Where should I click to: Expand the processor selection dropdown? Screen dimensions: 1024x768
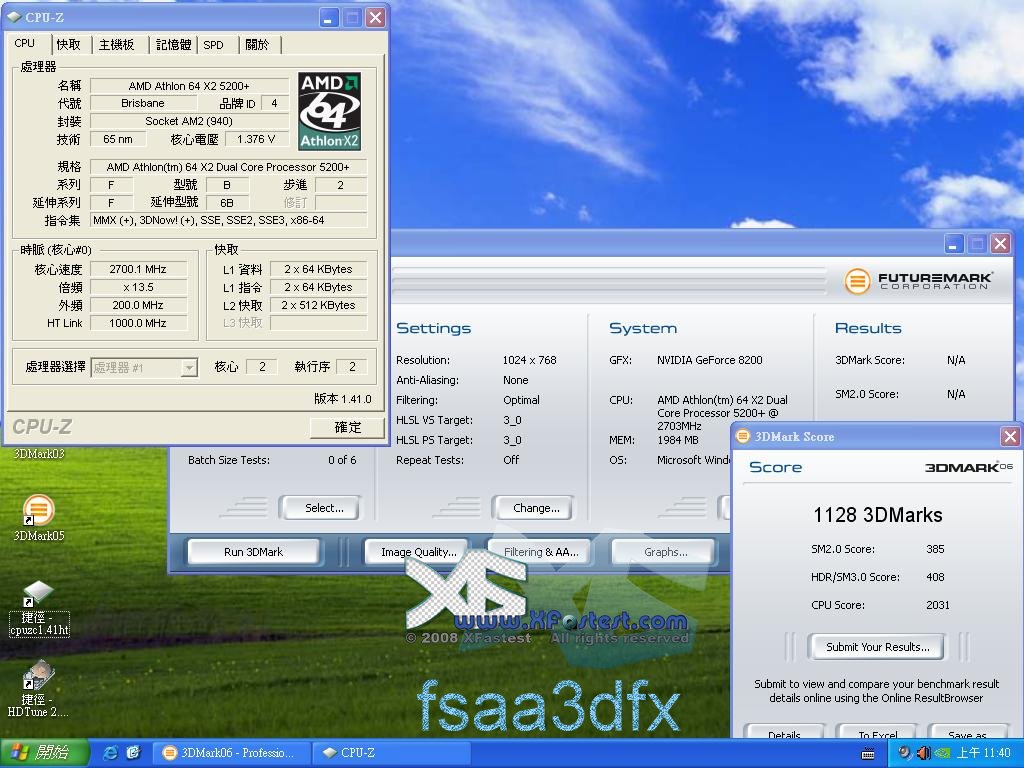tap(188, 368)
